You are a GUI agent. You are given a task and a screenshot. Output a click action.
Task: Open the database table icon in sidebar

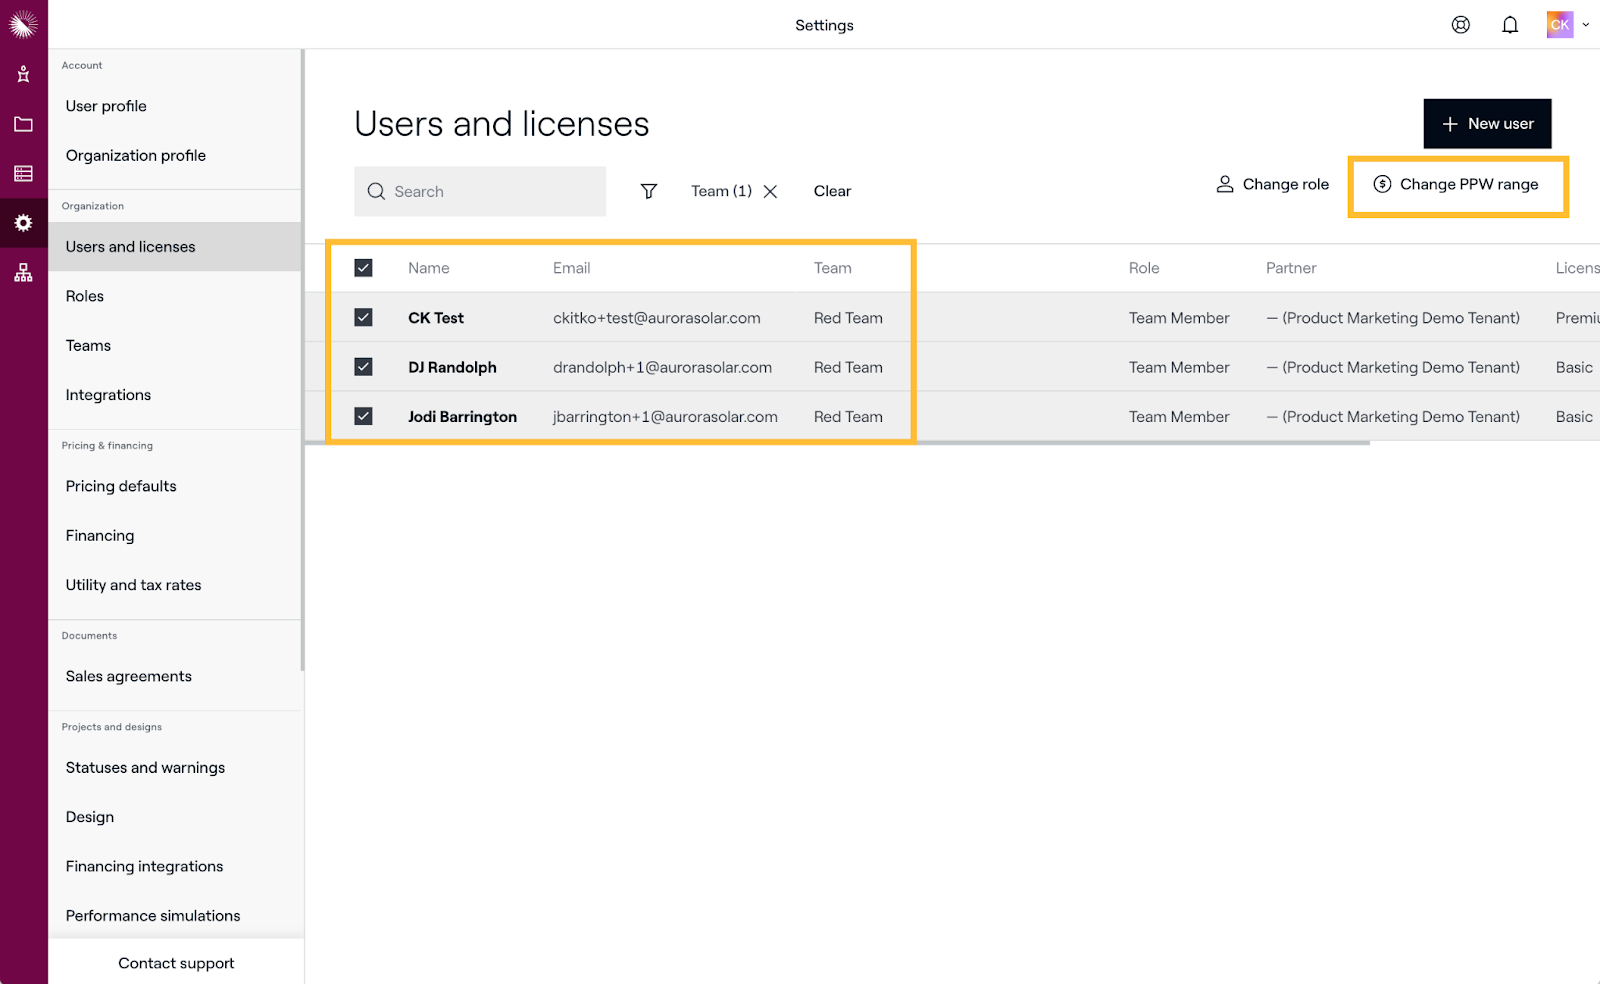point(23,174)
